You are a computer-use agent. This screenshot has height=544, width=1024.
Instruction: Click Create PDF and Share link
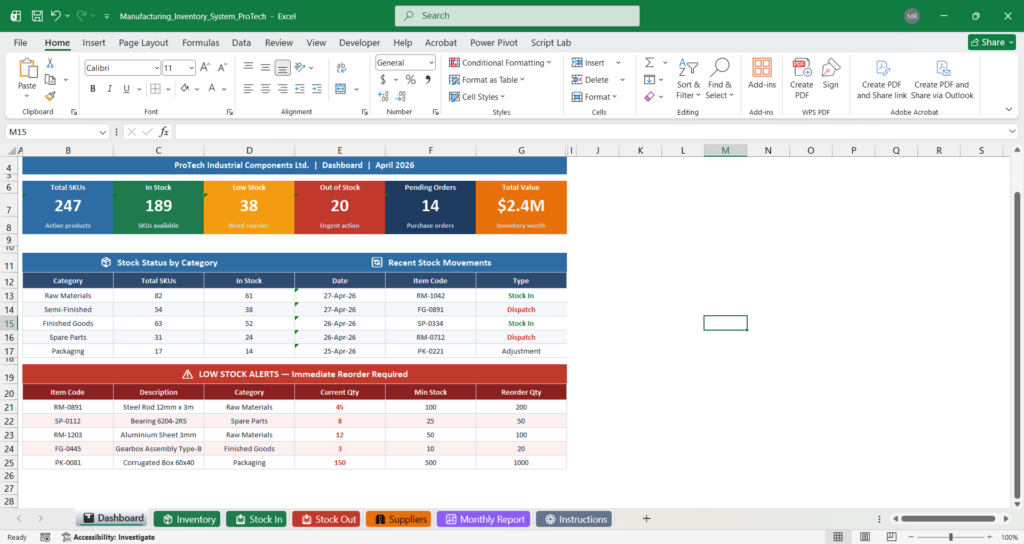[882, 78]
